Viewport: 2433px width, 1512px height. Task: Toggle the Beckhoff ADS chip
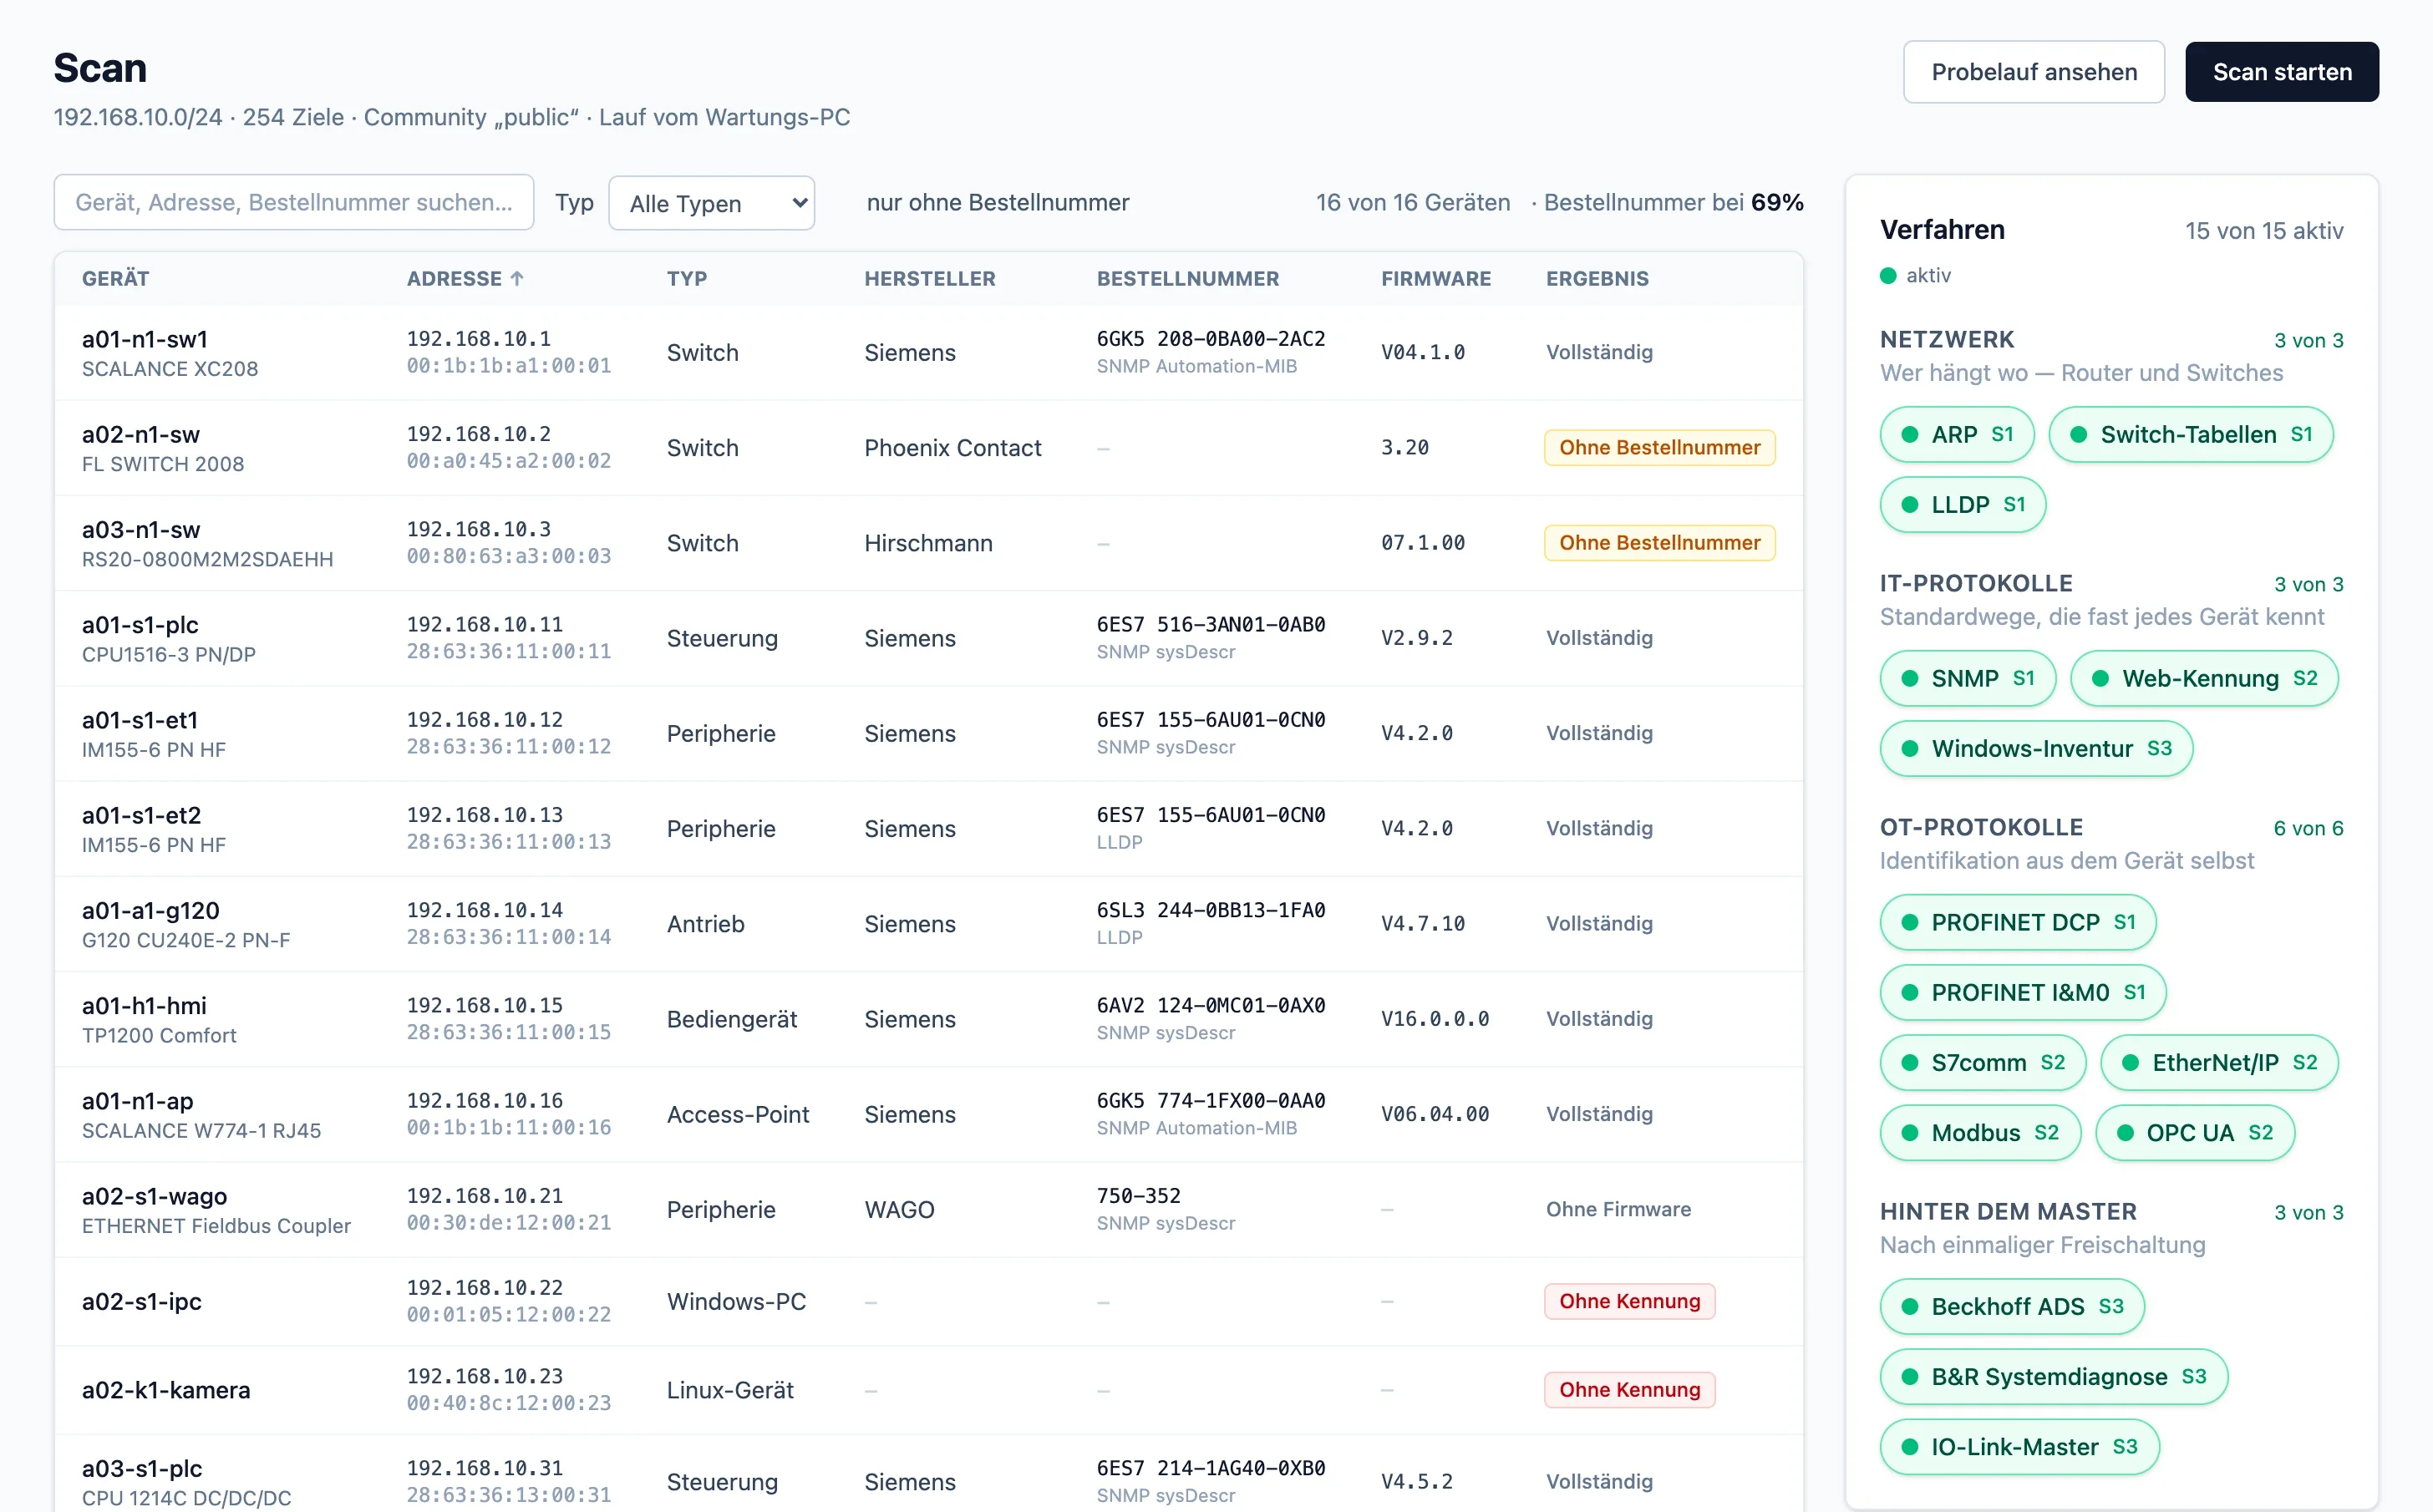[x=2011, y=1306]
